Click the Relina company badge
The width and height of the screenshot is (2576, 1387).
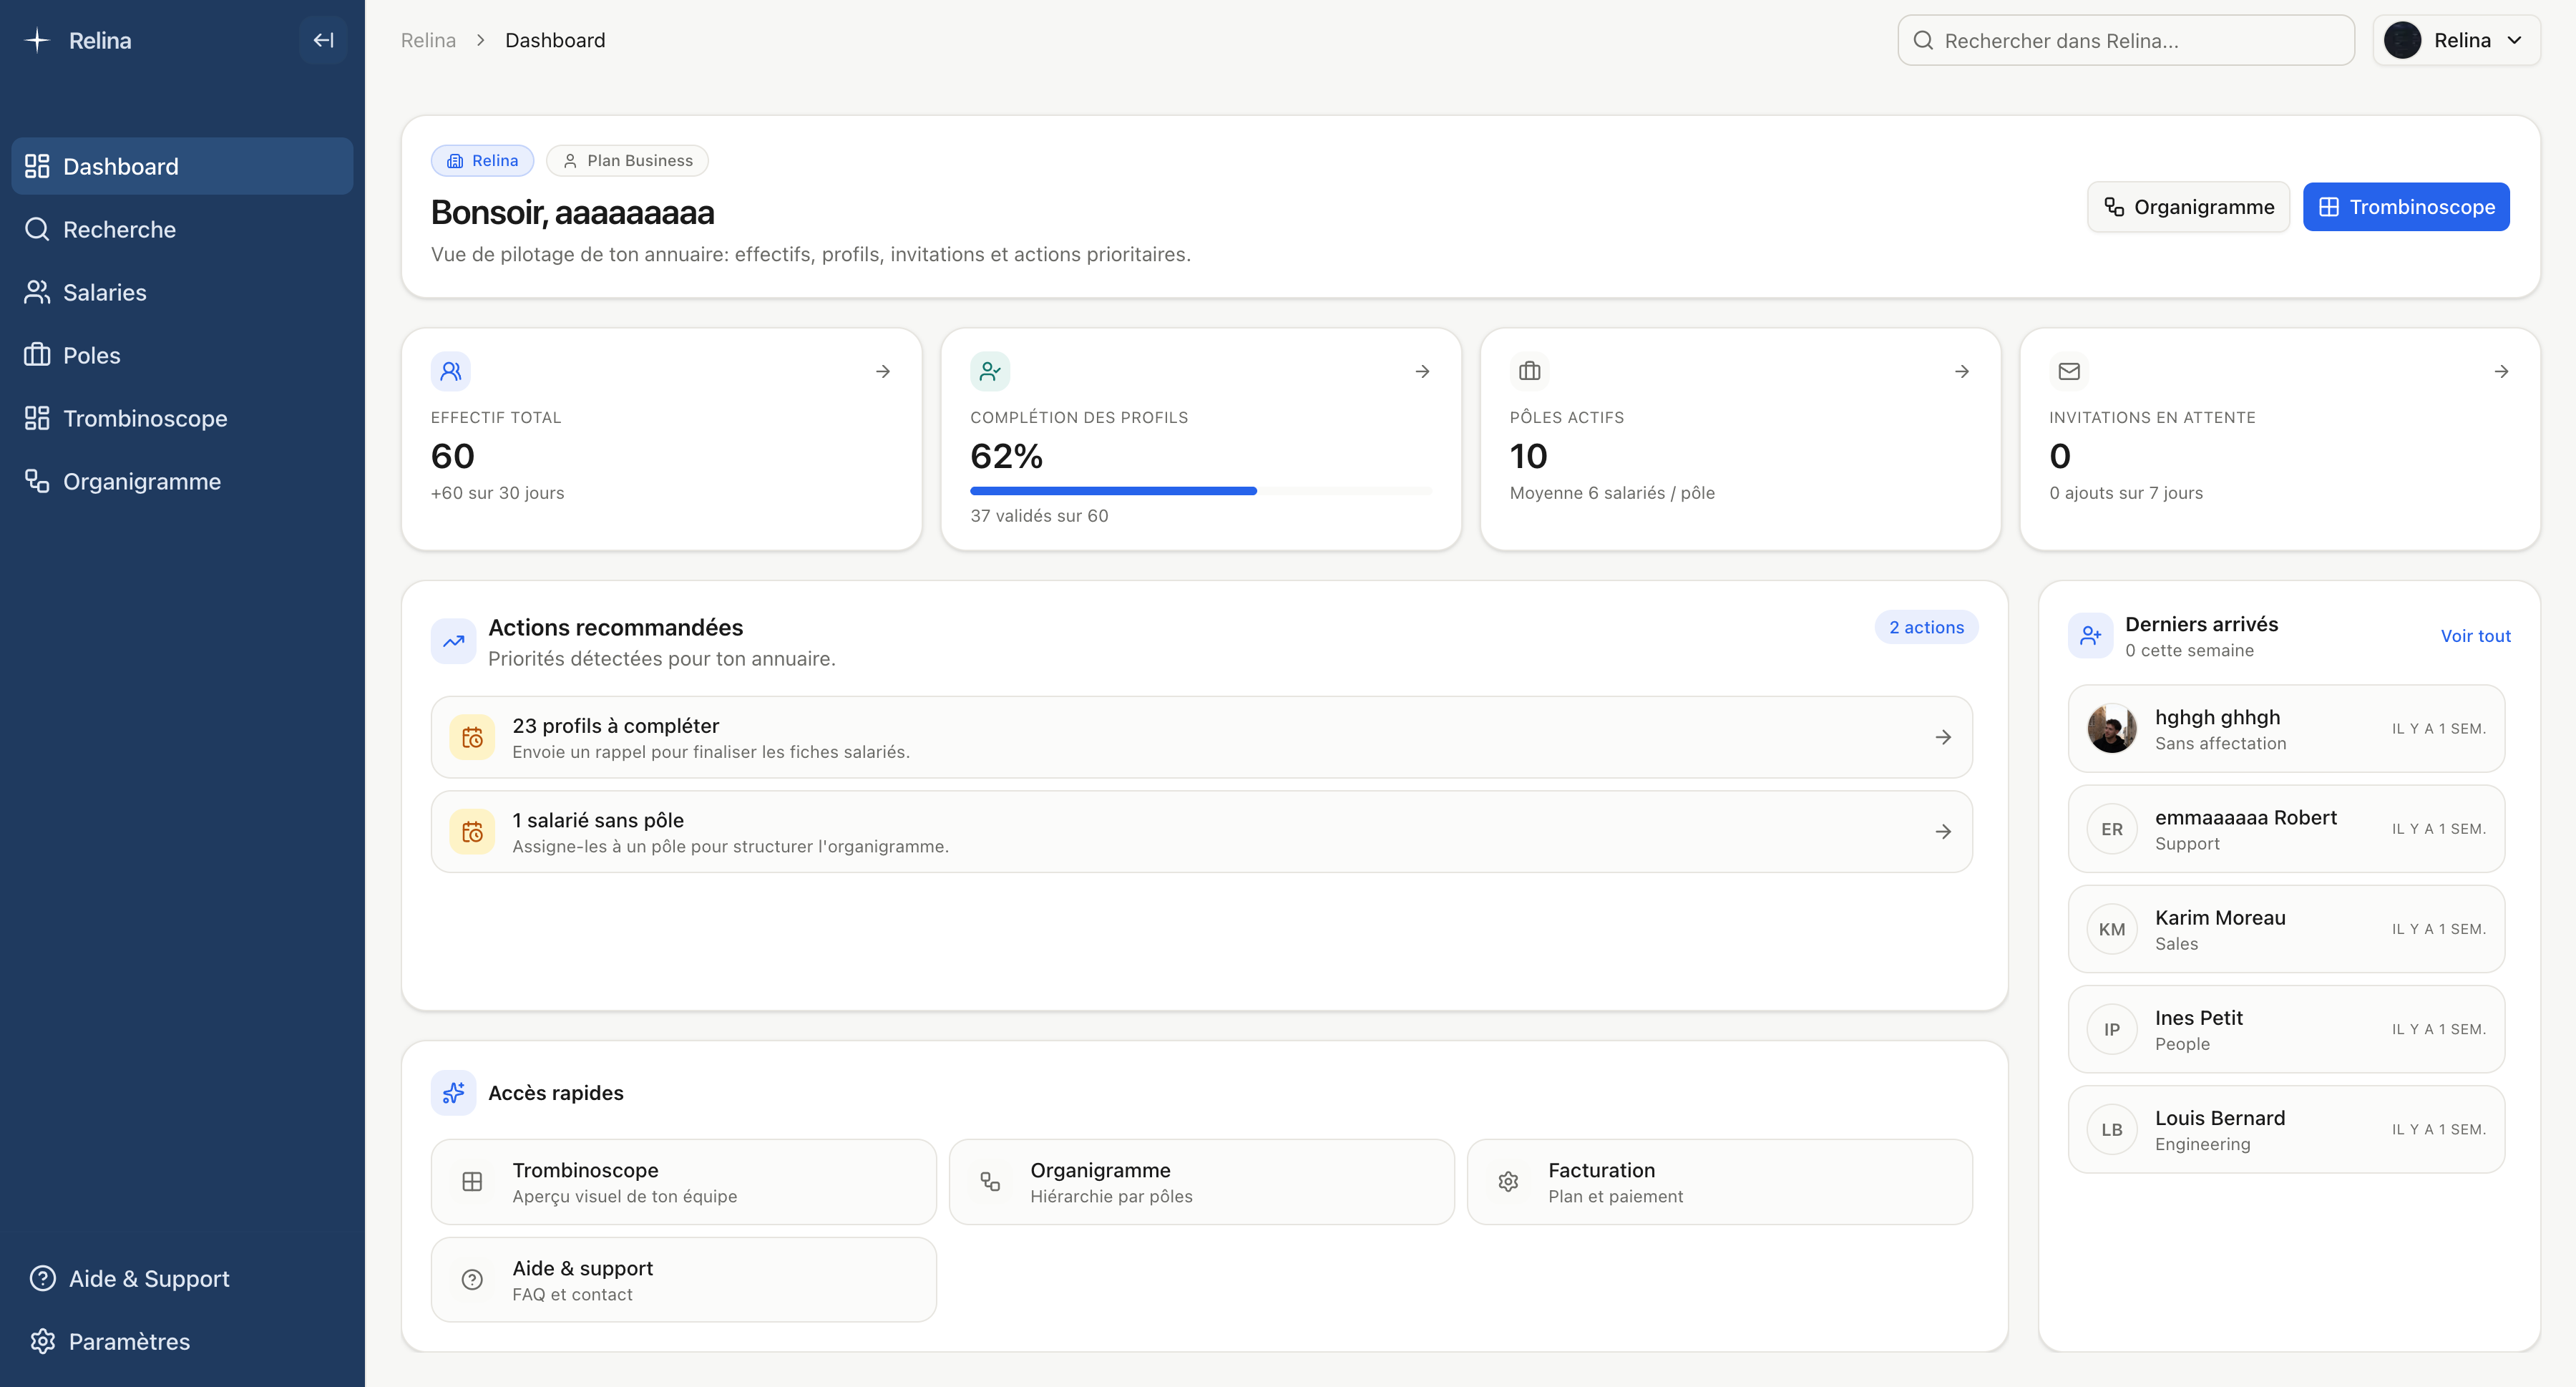482,160
